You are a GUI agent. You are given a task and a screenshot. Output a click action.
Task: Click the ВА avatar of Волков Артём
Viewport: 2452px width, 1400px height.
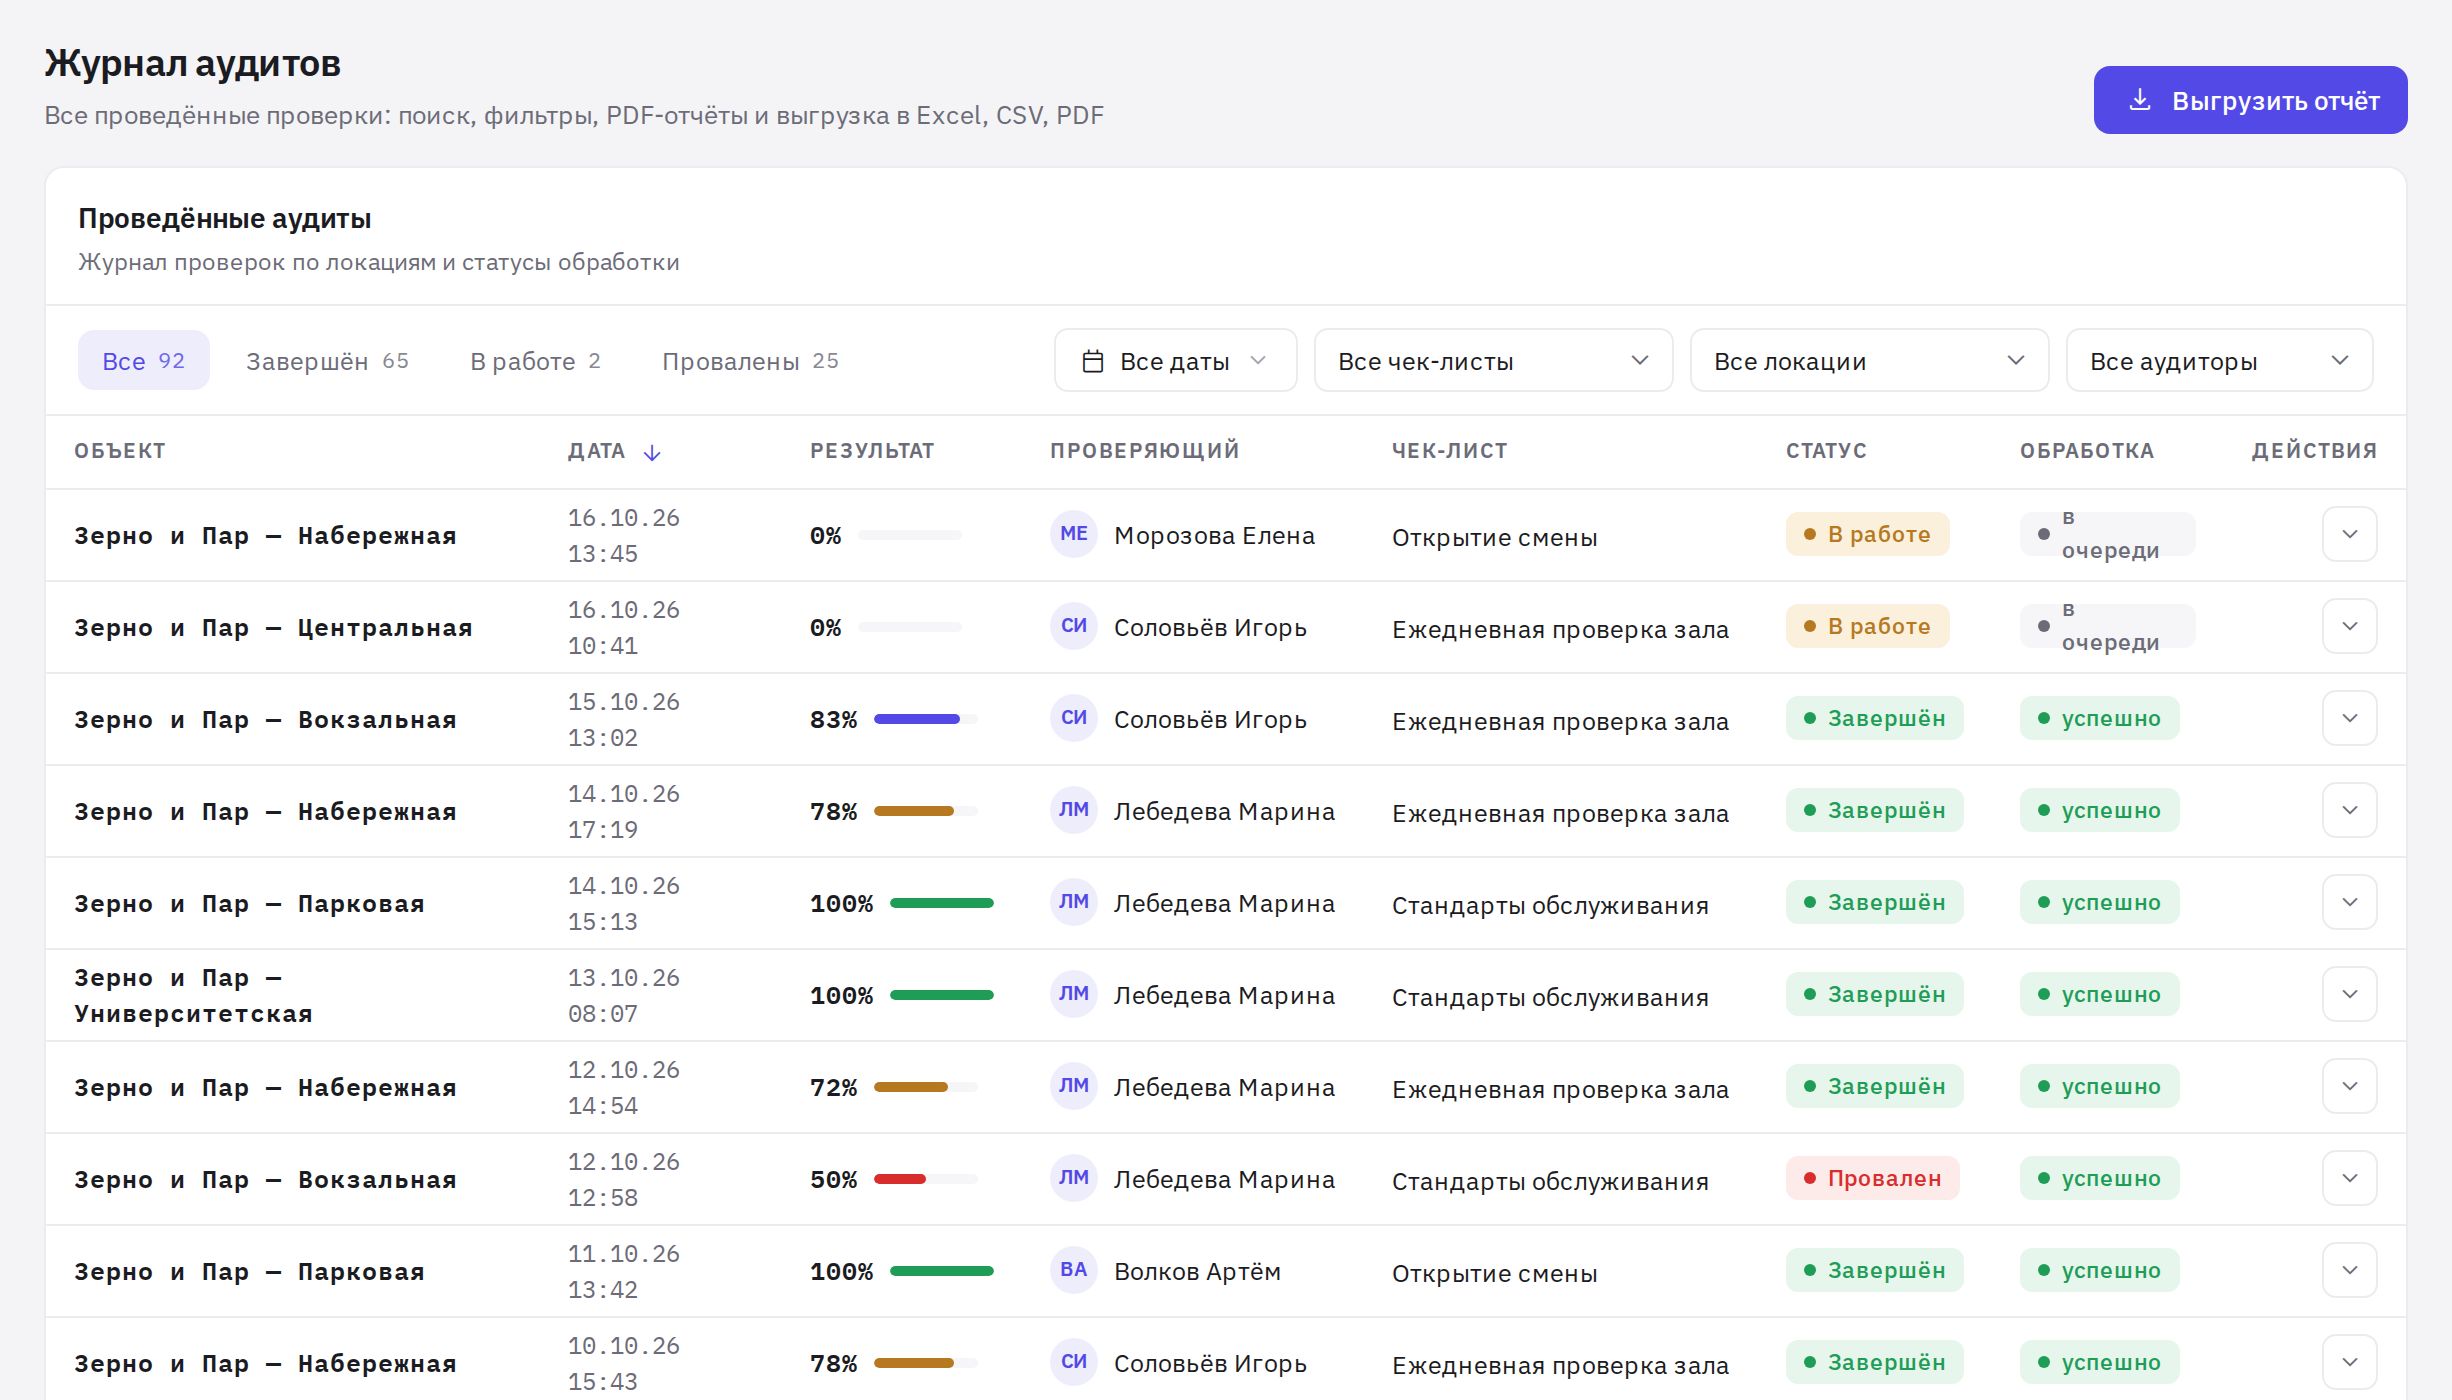pyautogui.click(x=1074, y=1270)
